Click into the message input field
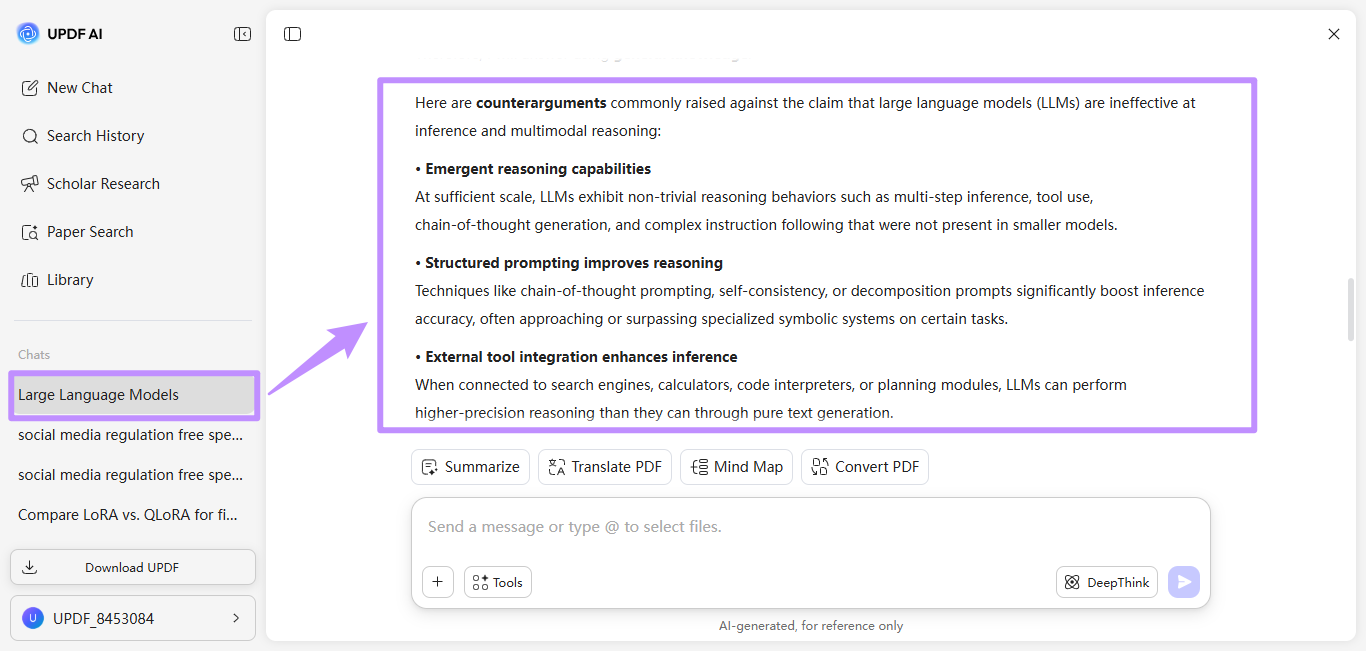Screen dimensions: 1366x651 click(810, 527)
